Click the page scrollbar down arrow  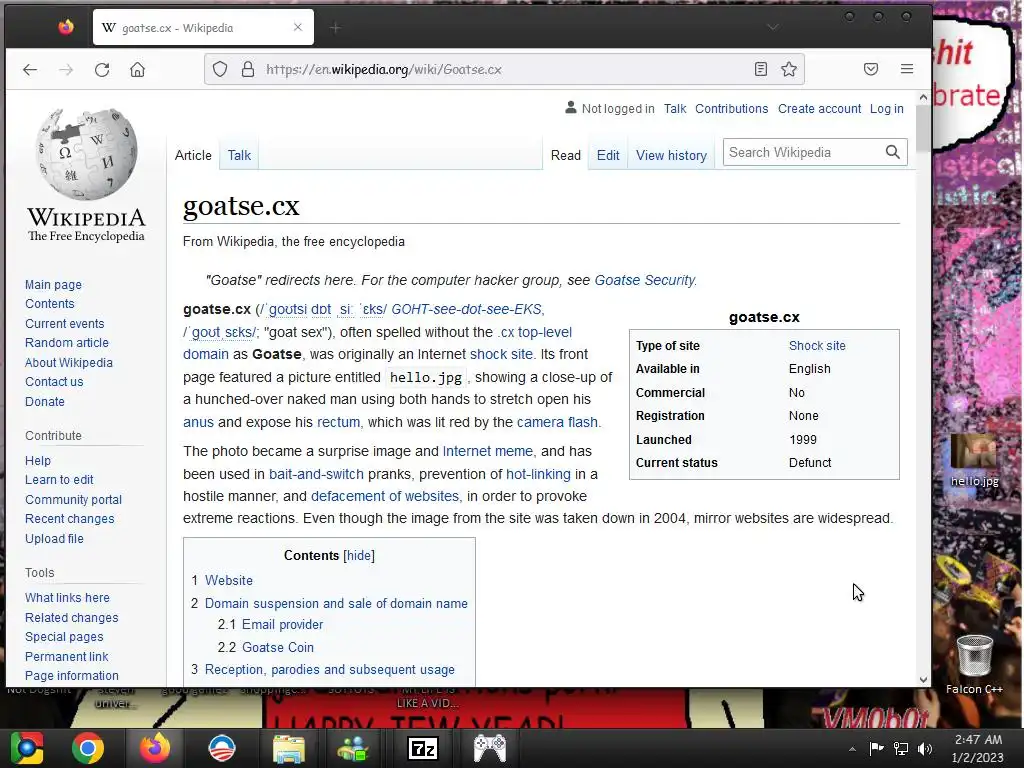point(923,679)
